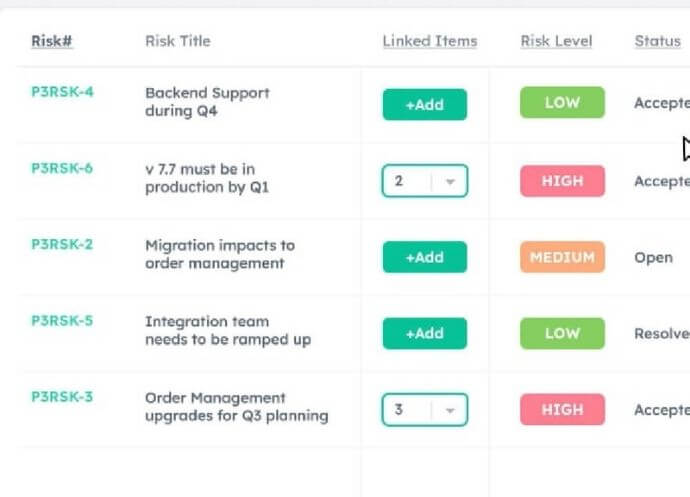
Task: Click the Risk Title column header
Action: [178, 41]
